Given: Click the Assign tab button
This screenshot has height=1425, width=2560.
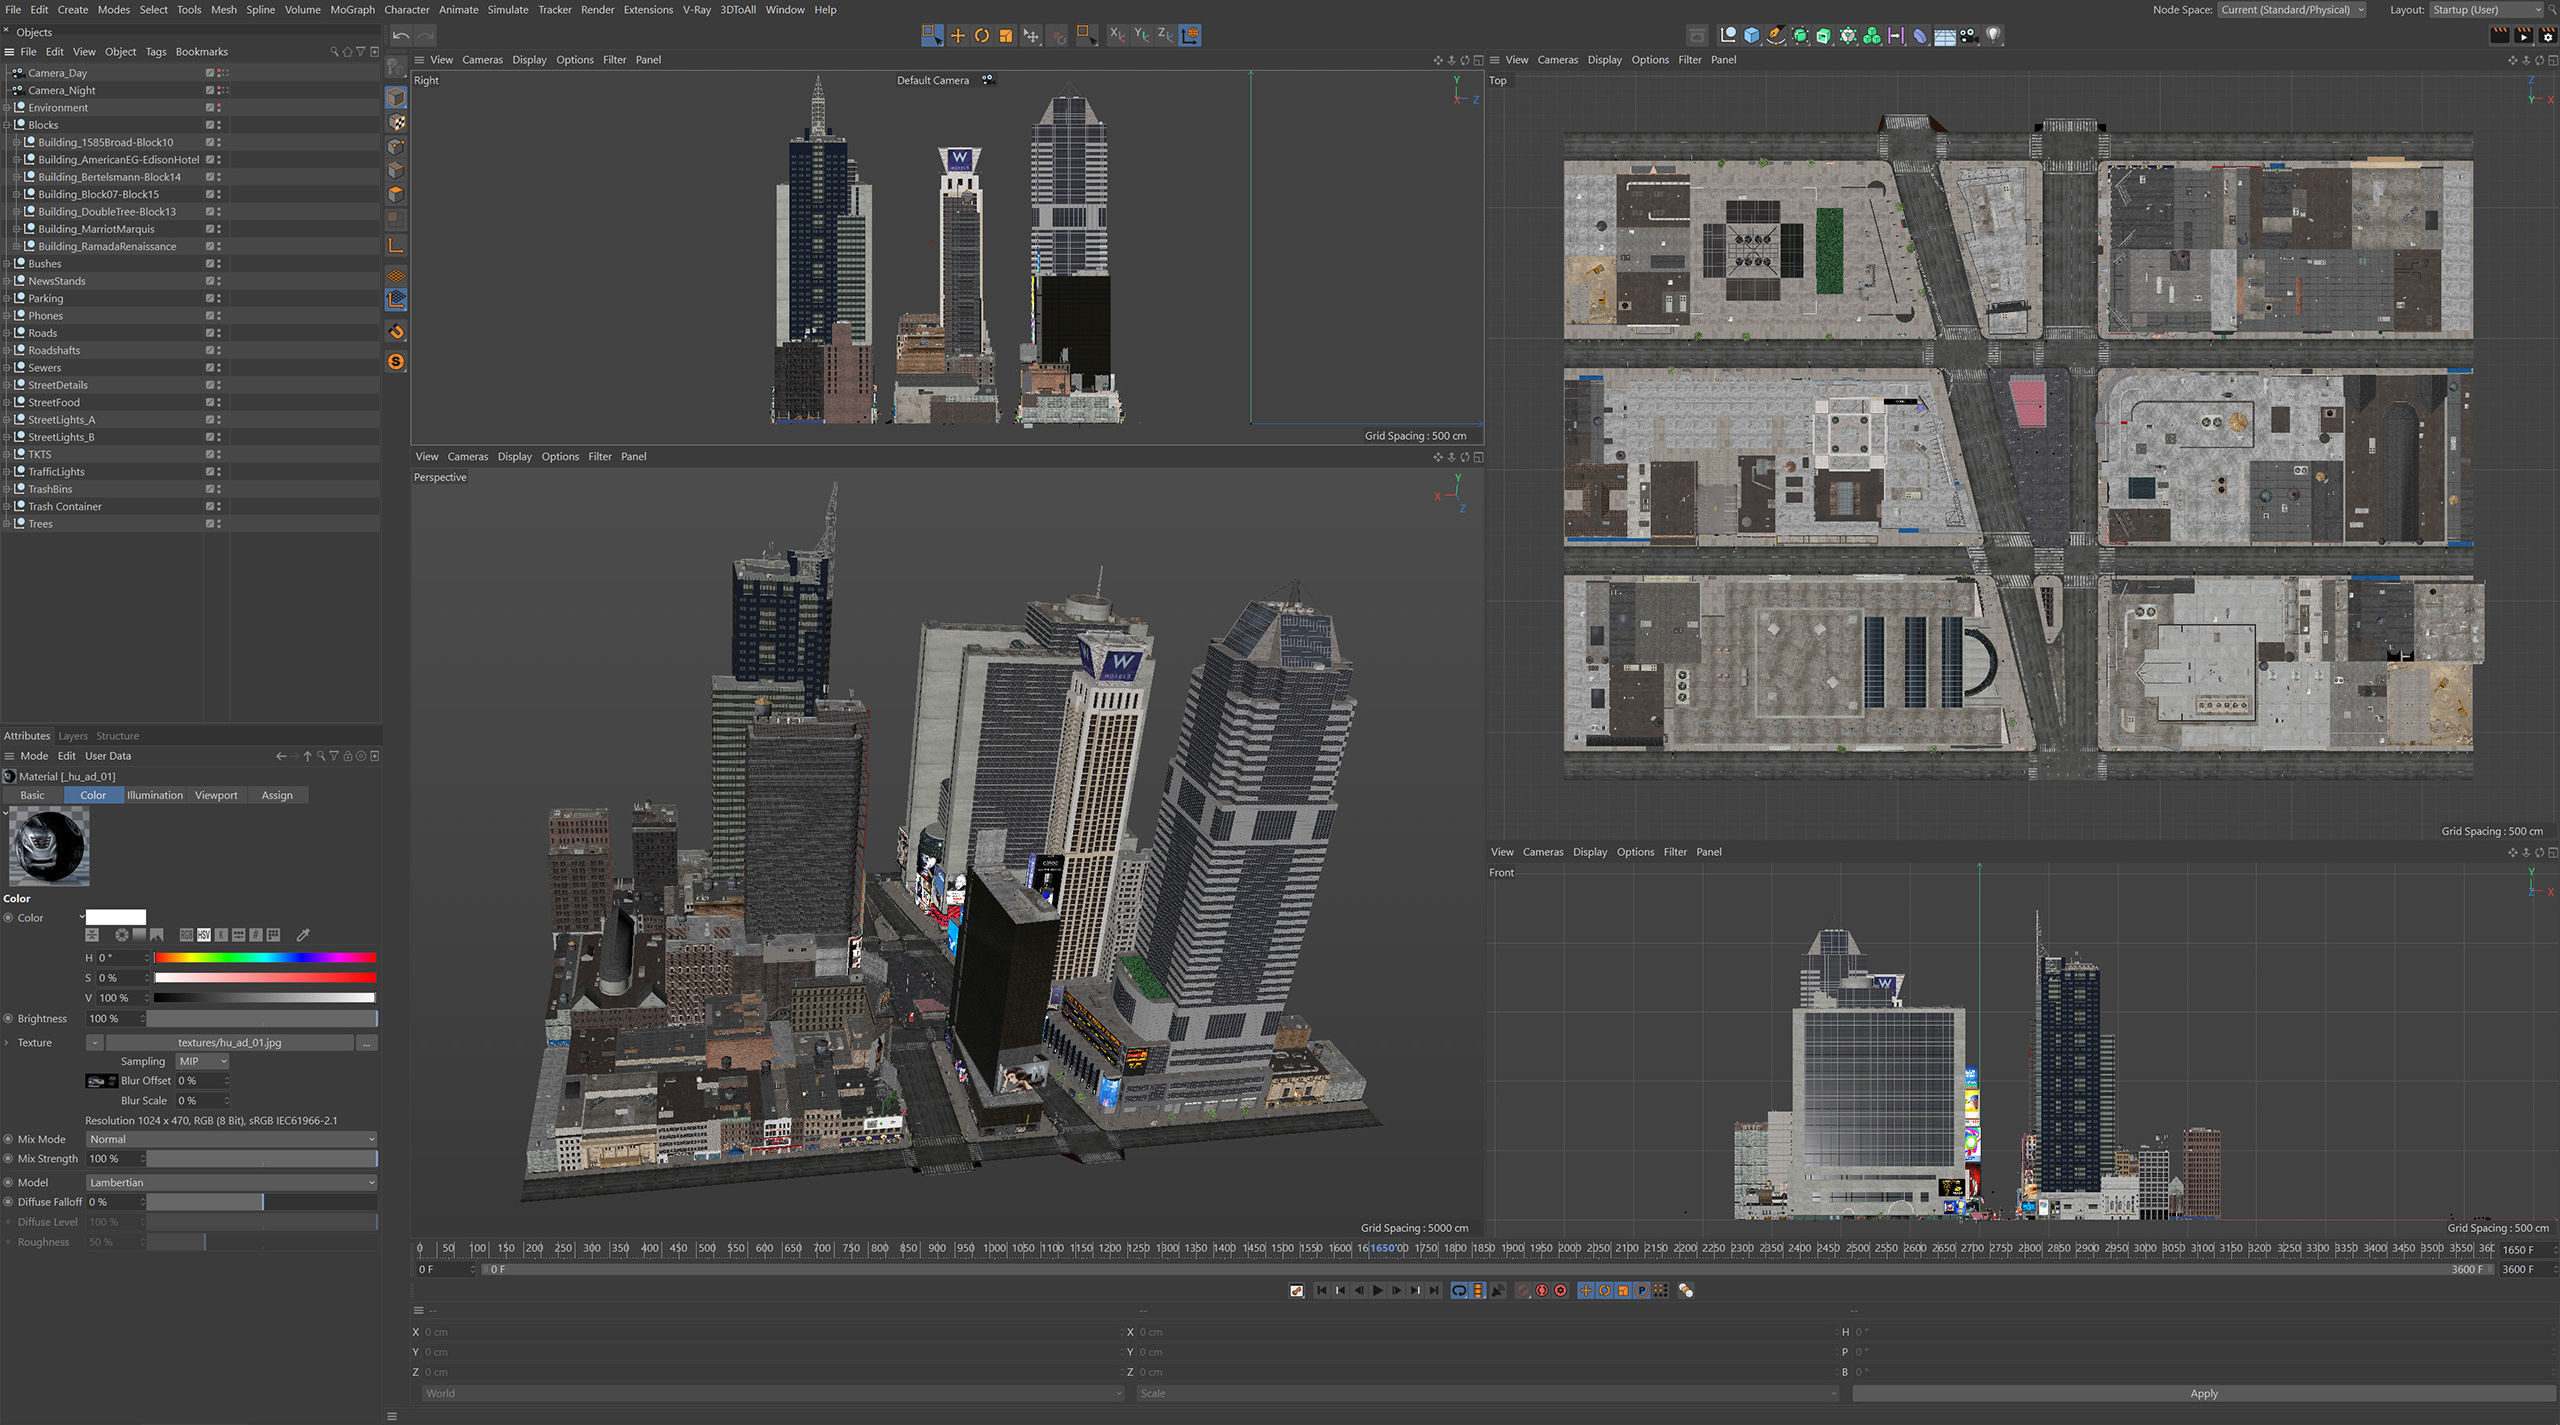Looking at the screenshot, I should tap(277, 795).
